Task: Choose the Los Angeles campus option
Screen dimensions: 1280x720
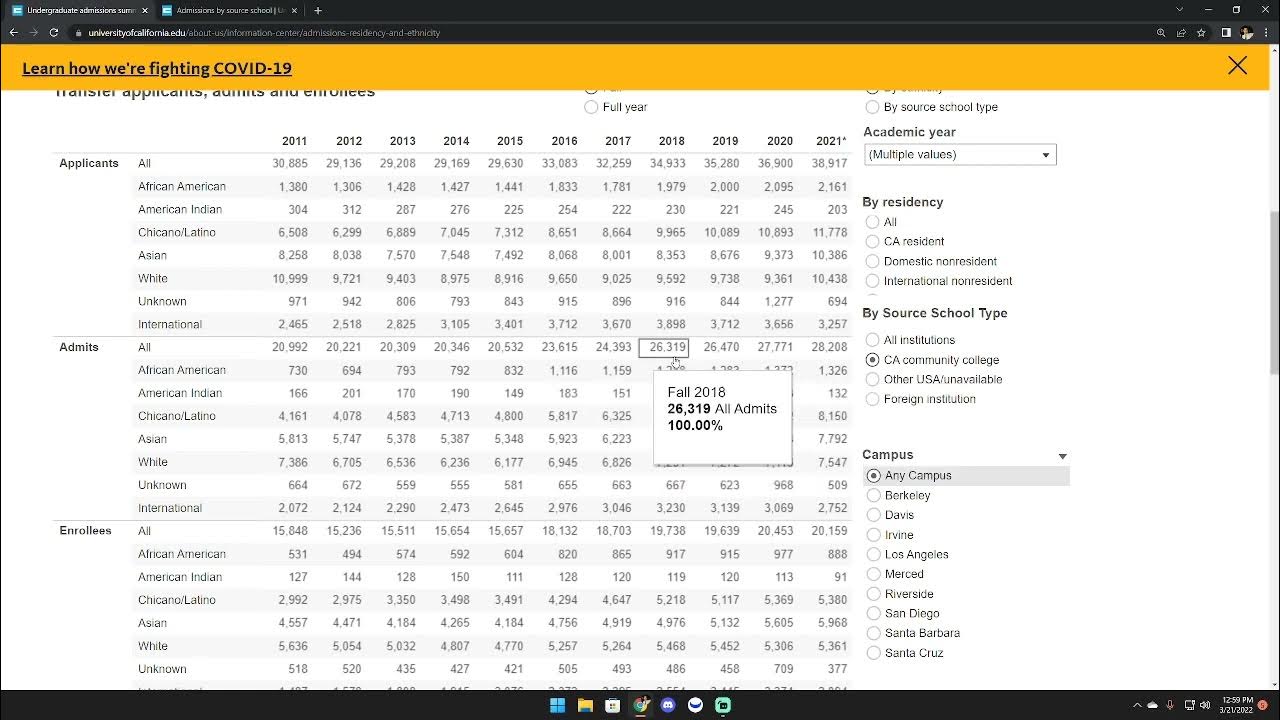Action: pos(874,554)
